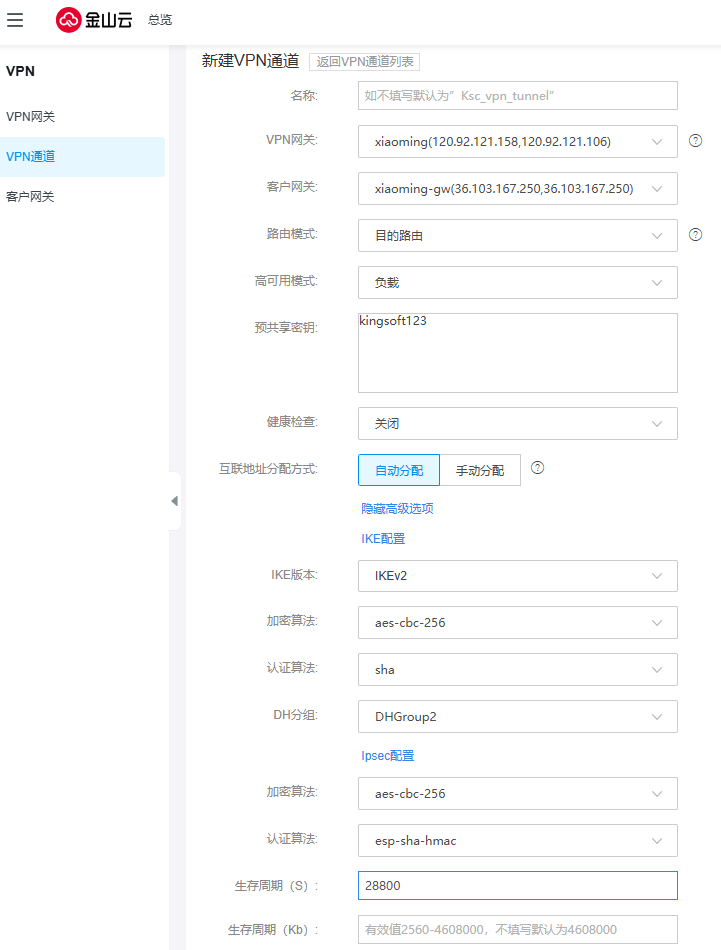
Task: Open the IKE版本 dropdown
Action: (517, 576)
